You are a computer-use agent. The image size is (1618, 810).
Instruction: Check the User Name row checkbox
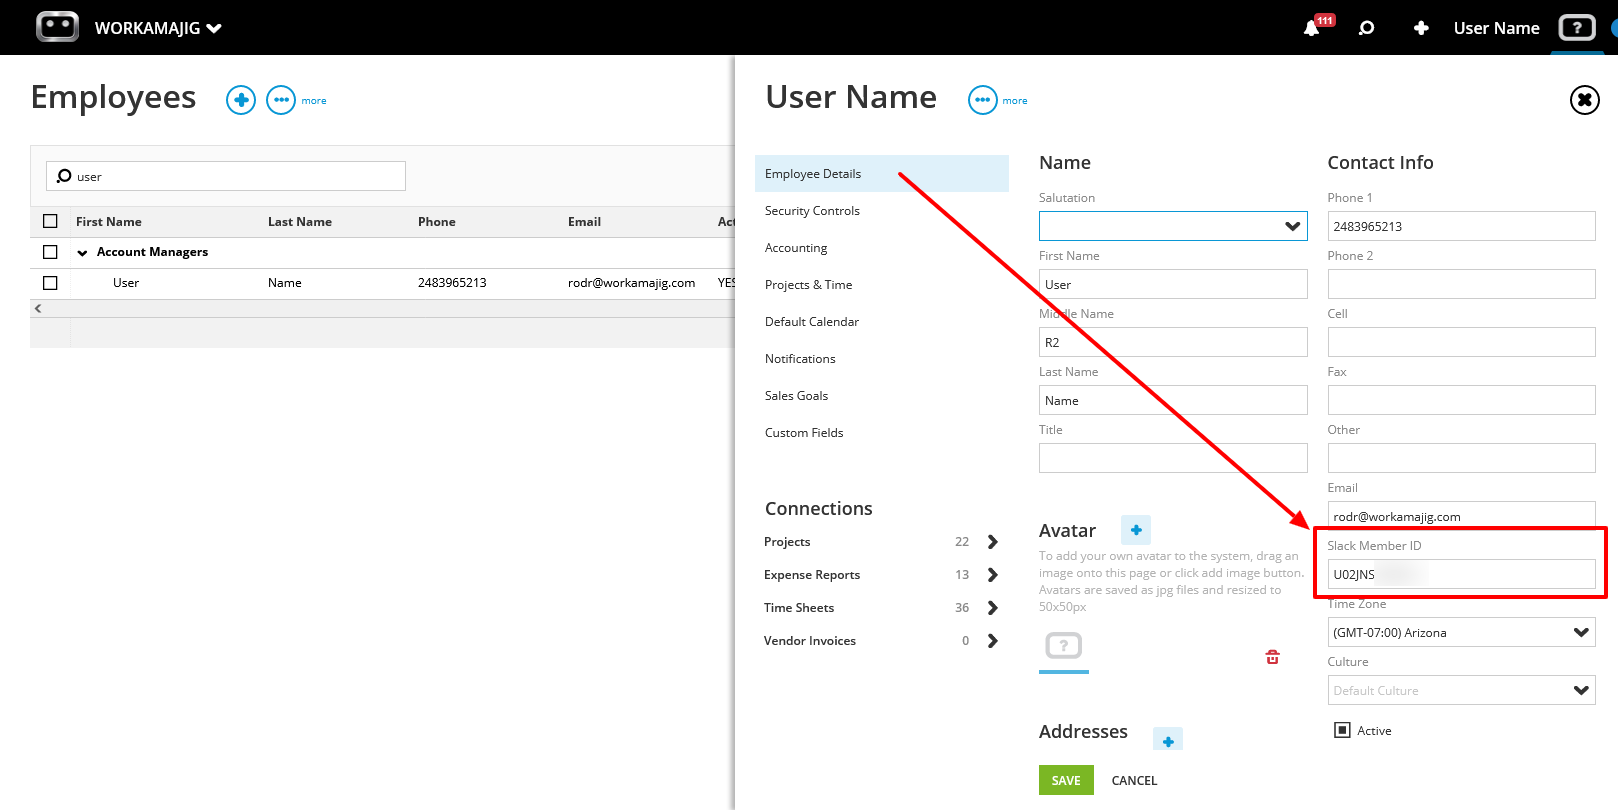[50, 283]
